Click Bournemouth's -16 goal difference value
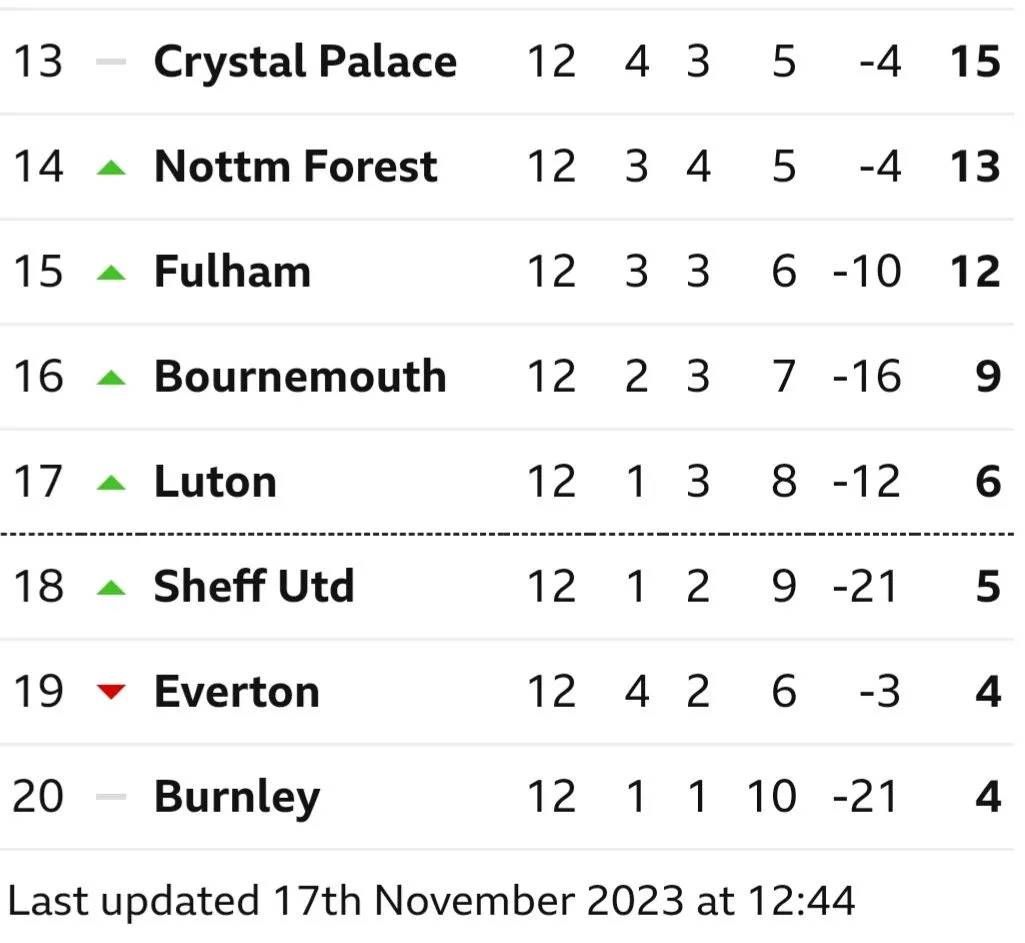Image resolution: width=1025 pixels, height=943 pixels. click(x=866, y=377)
